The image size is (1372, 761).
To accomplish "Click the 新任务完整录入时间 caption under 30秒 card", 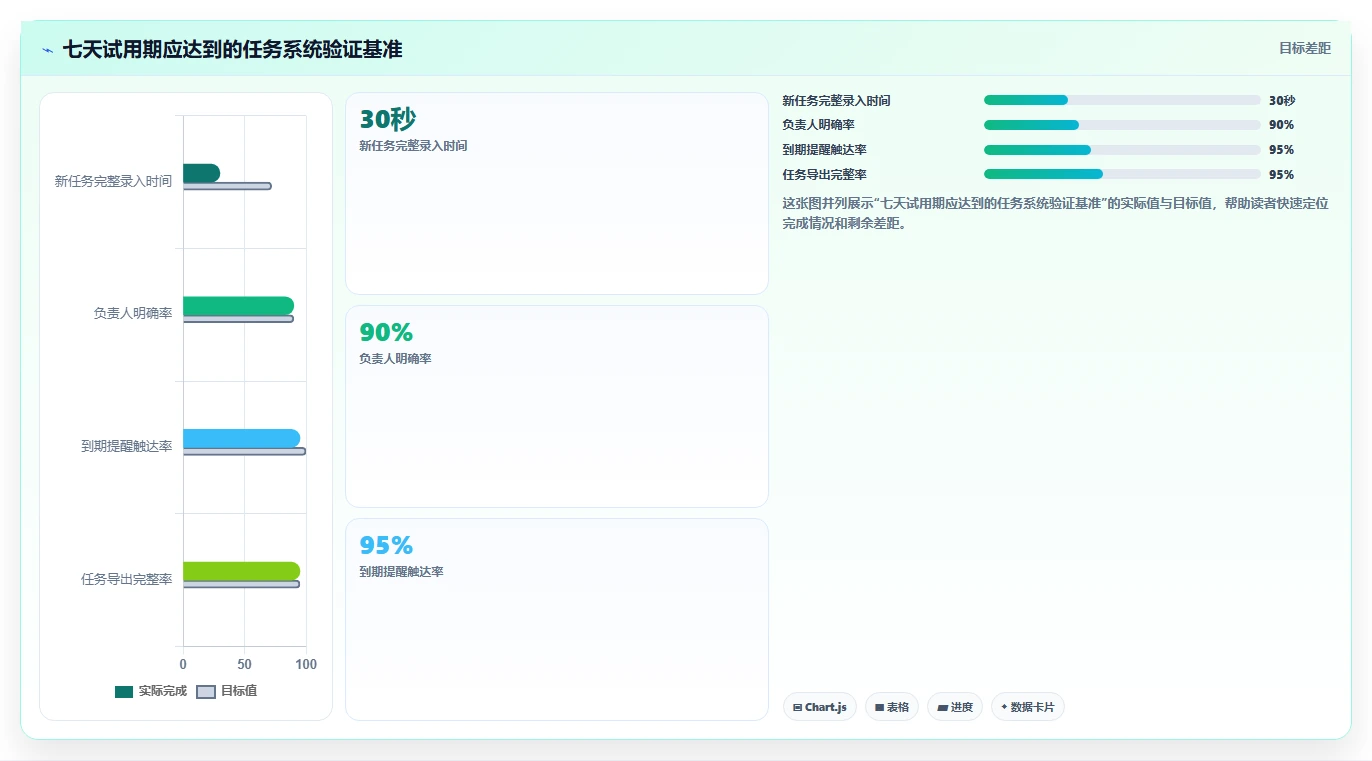I will [413, 145].
